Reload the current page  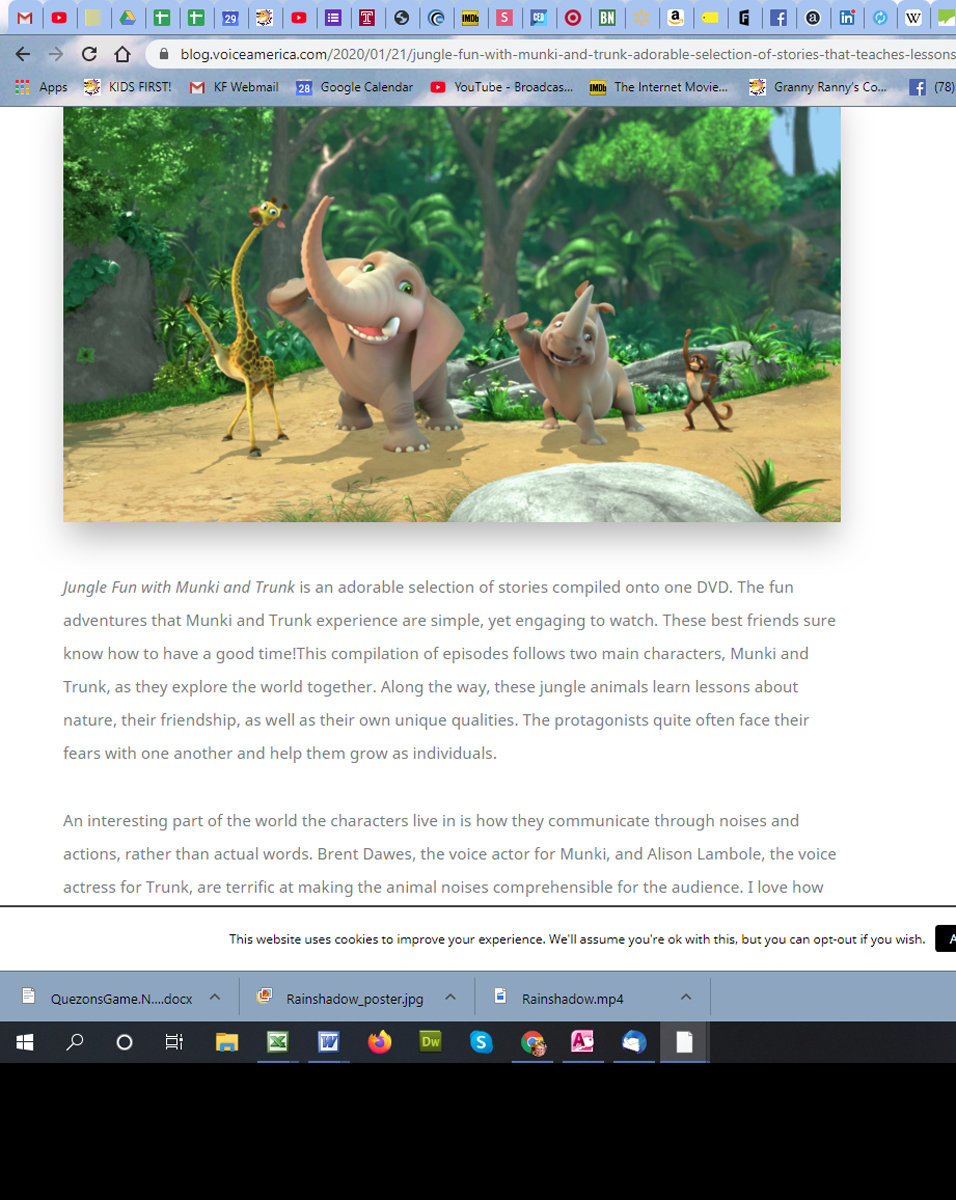click(x=89, y=54)
